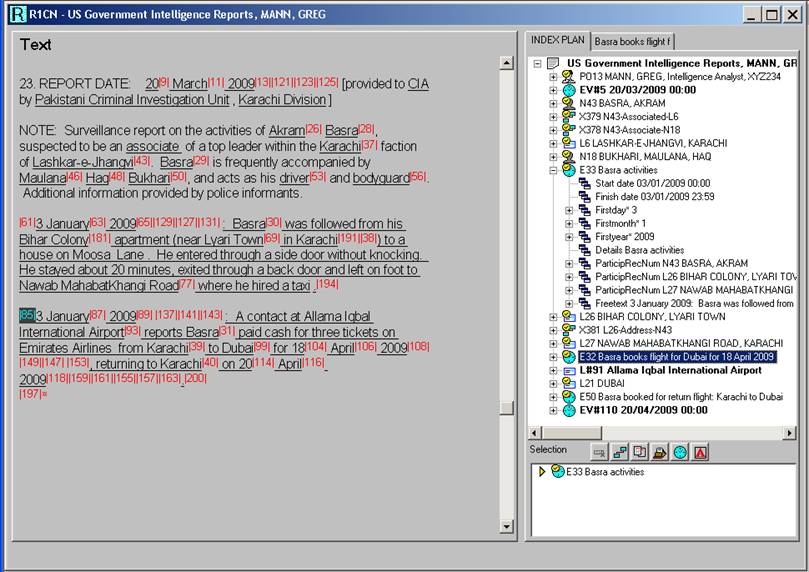Click the location icon of L6 LASHKAR-E-JHANGVI, KARACHI
This screenshot has height=572, width=809.
point(569,143)
